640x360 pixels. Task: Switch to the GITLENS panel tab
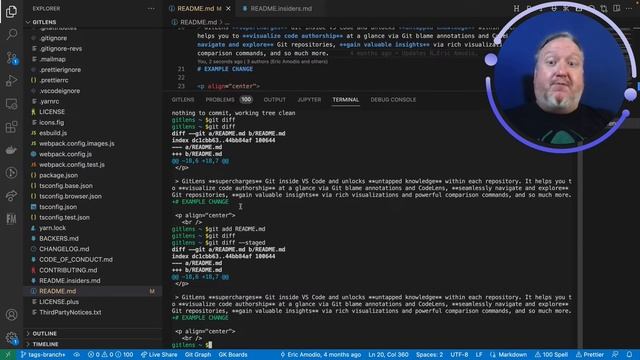[x=183, y=100]
